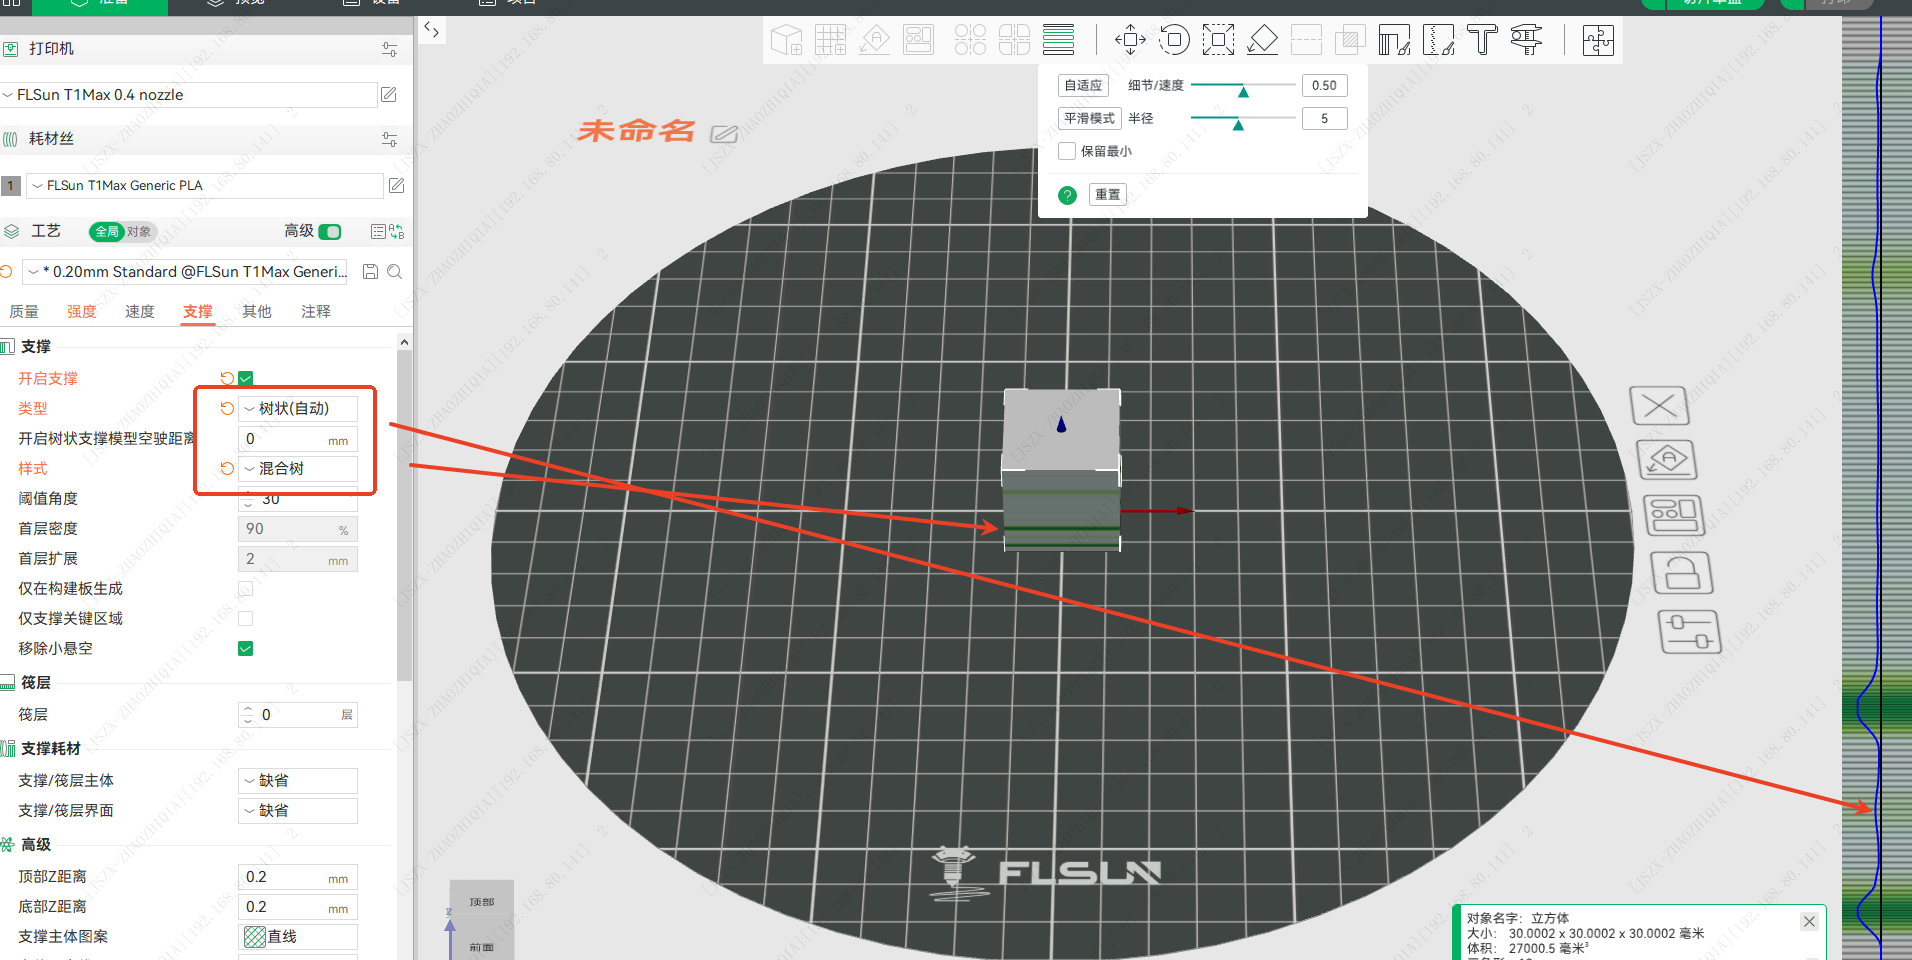Viewport: 1912px width, 960px height.
Task: Open the Measure caliper tool
Action: (1526, 40)
